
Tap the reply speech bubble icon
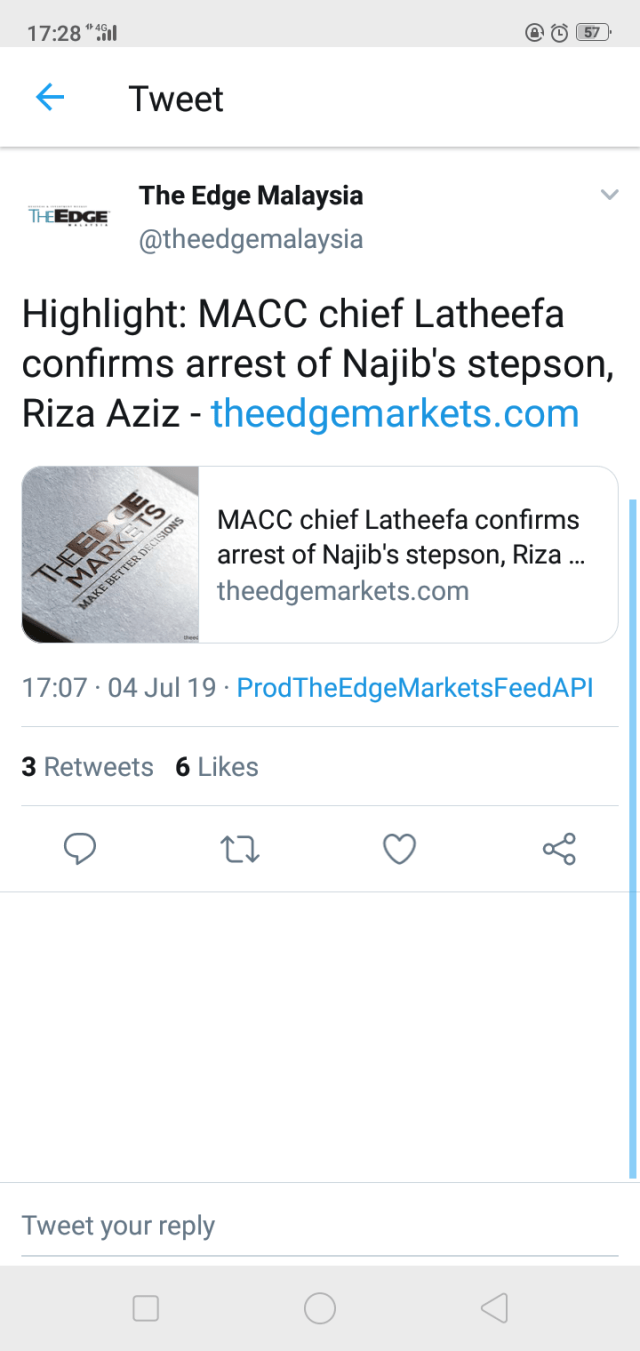point(80,849)
